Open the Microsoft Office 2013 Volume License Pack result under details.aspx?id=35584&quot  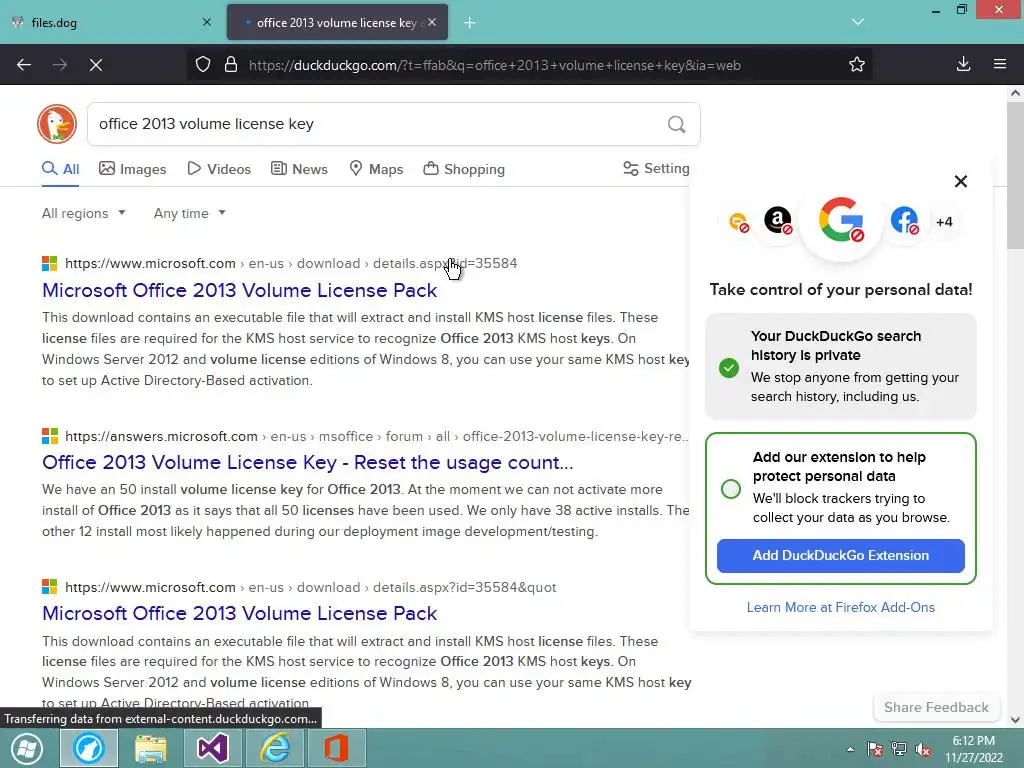tap(240, 613)
